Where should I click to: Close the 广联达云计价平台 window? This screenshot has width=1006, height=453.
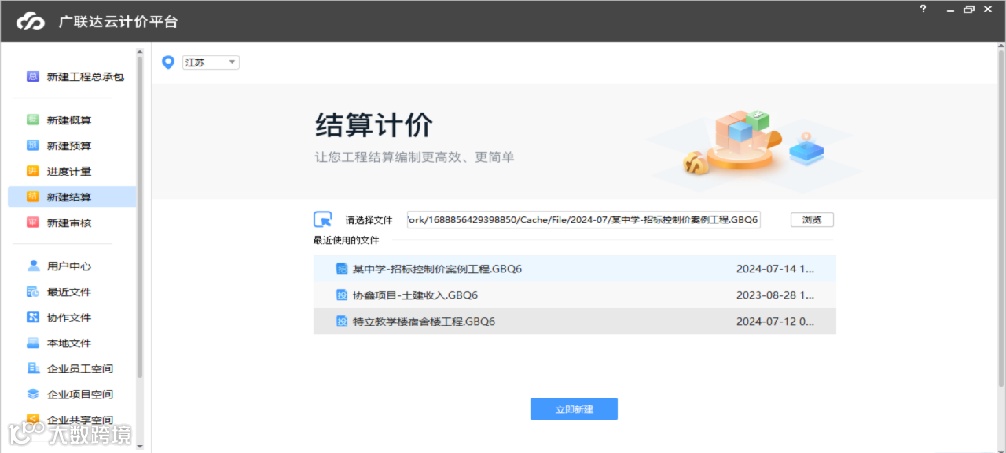pos(987,9)
